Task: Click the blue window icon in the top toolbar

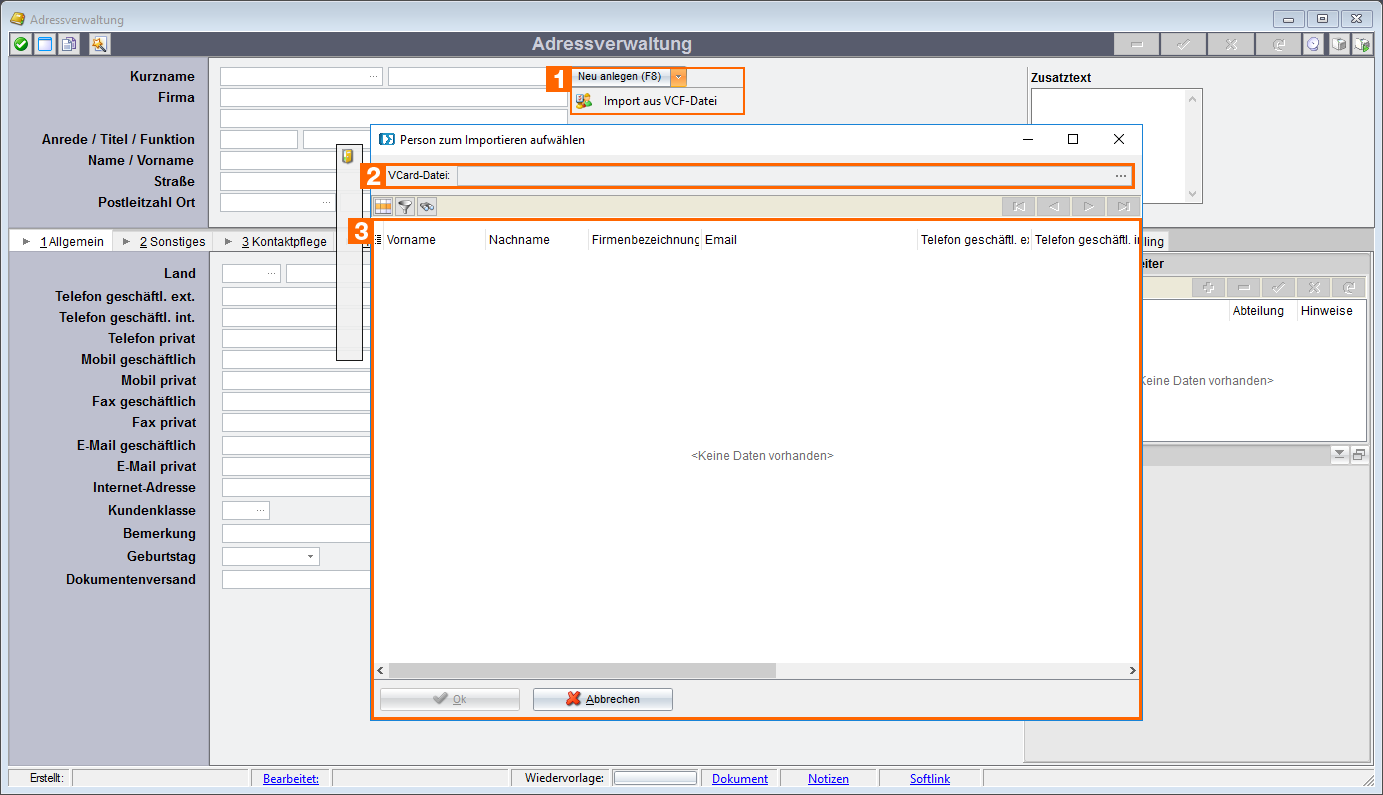Action: click(44, 44)
